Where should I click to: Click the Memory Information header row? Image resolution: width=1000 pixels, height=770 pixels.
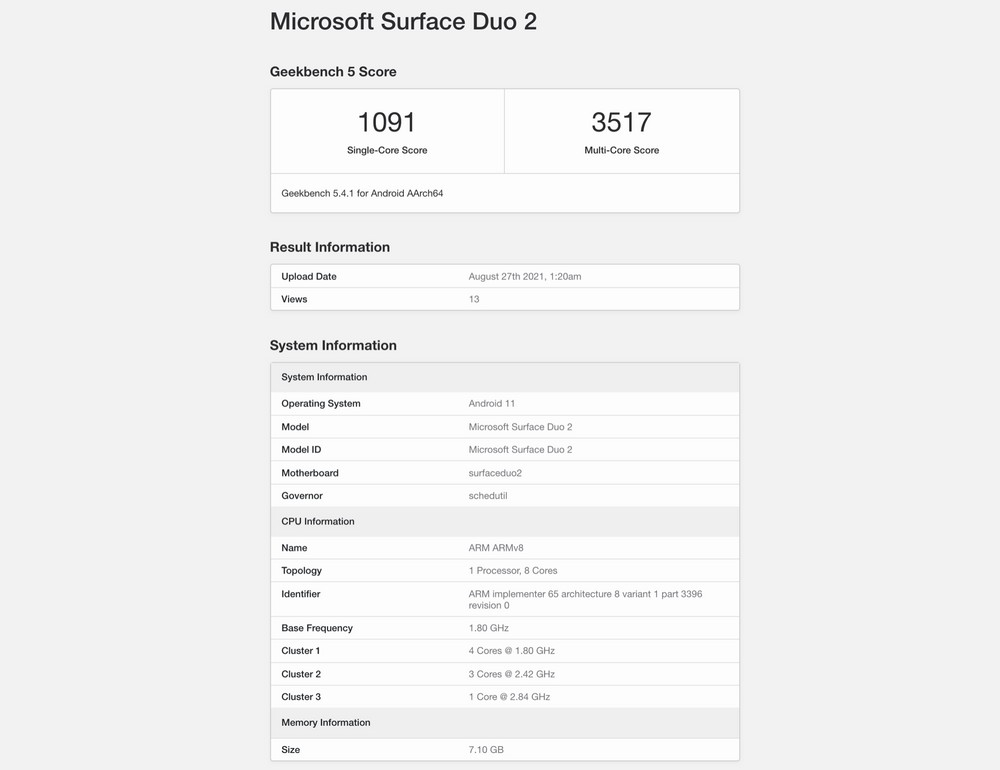505,723
